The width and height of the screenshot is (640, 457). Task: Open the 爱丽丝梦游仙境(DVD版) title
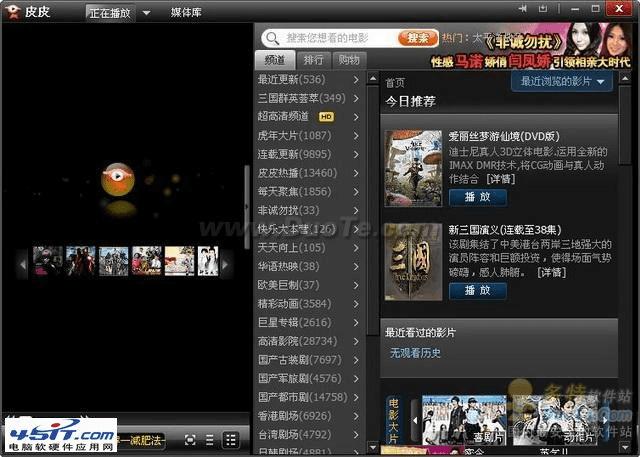pos(504,136)
